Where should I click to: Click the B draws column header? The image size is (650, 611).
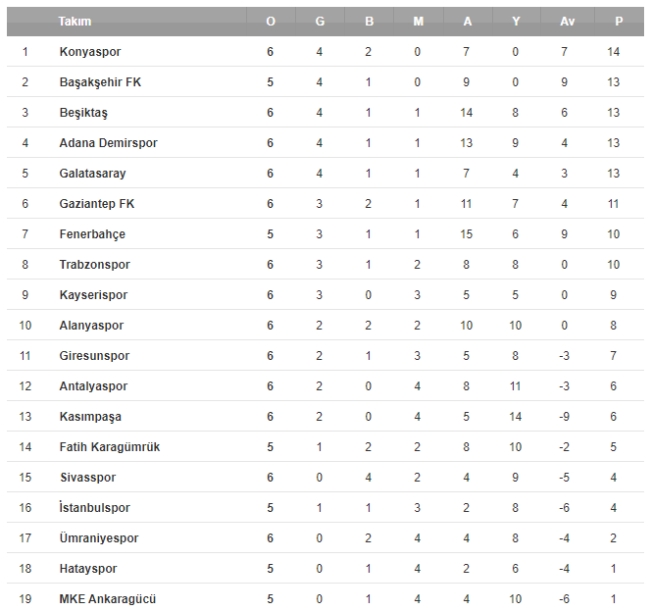pos(368,21)
